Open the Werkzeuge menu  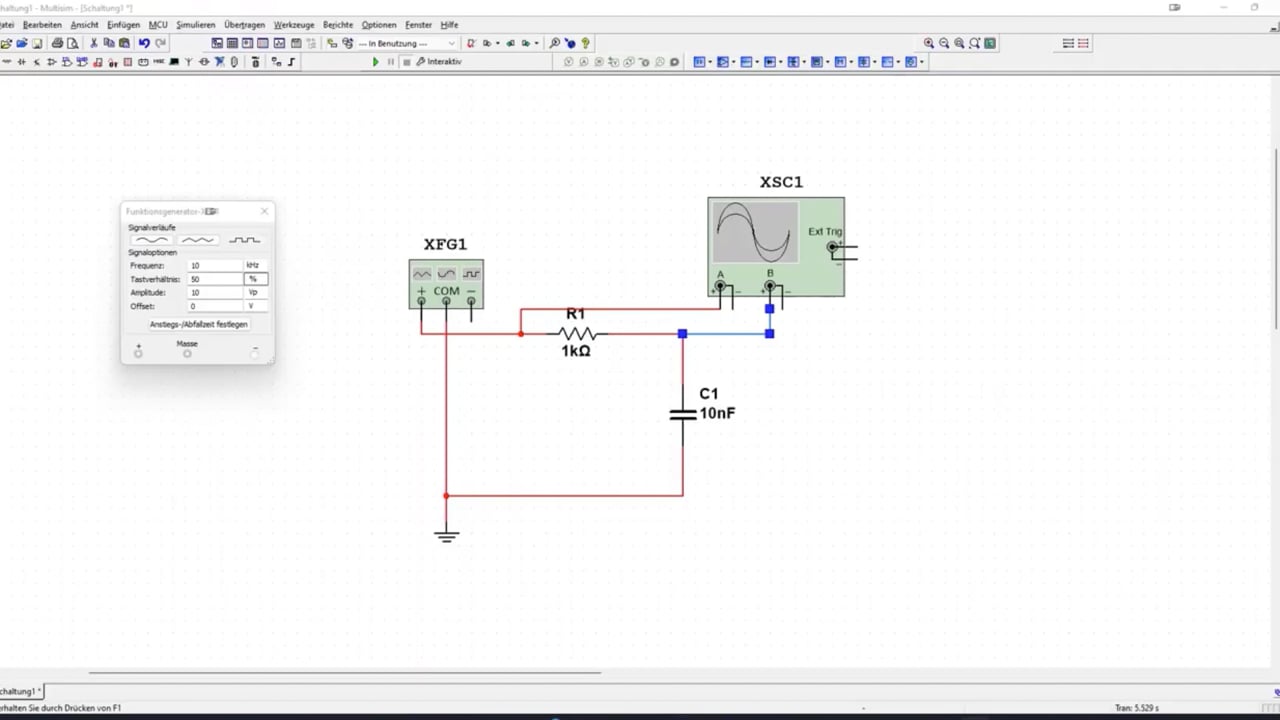pos(294,24)
